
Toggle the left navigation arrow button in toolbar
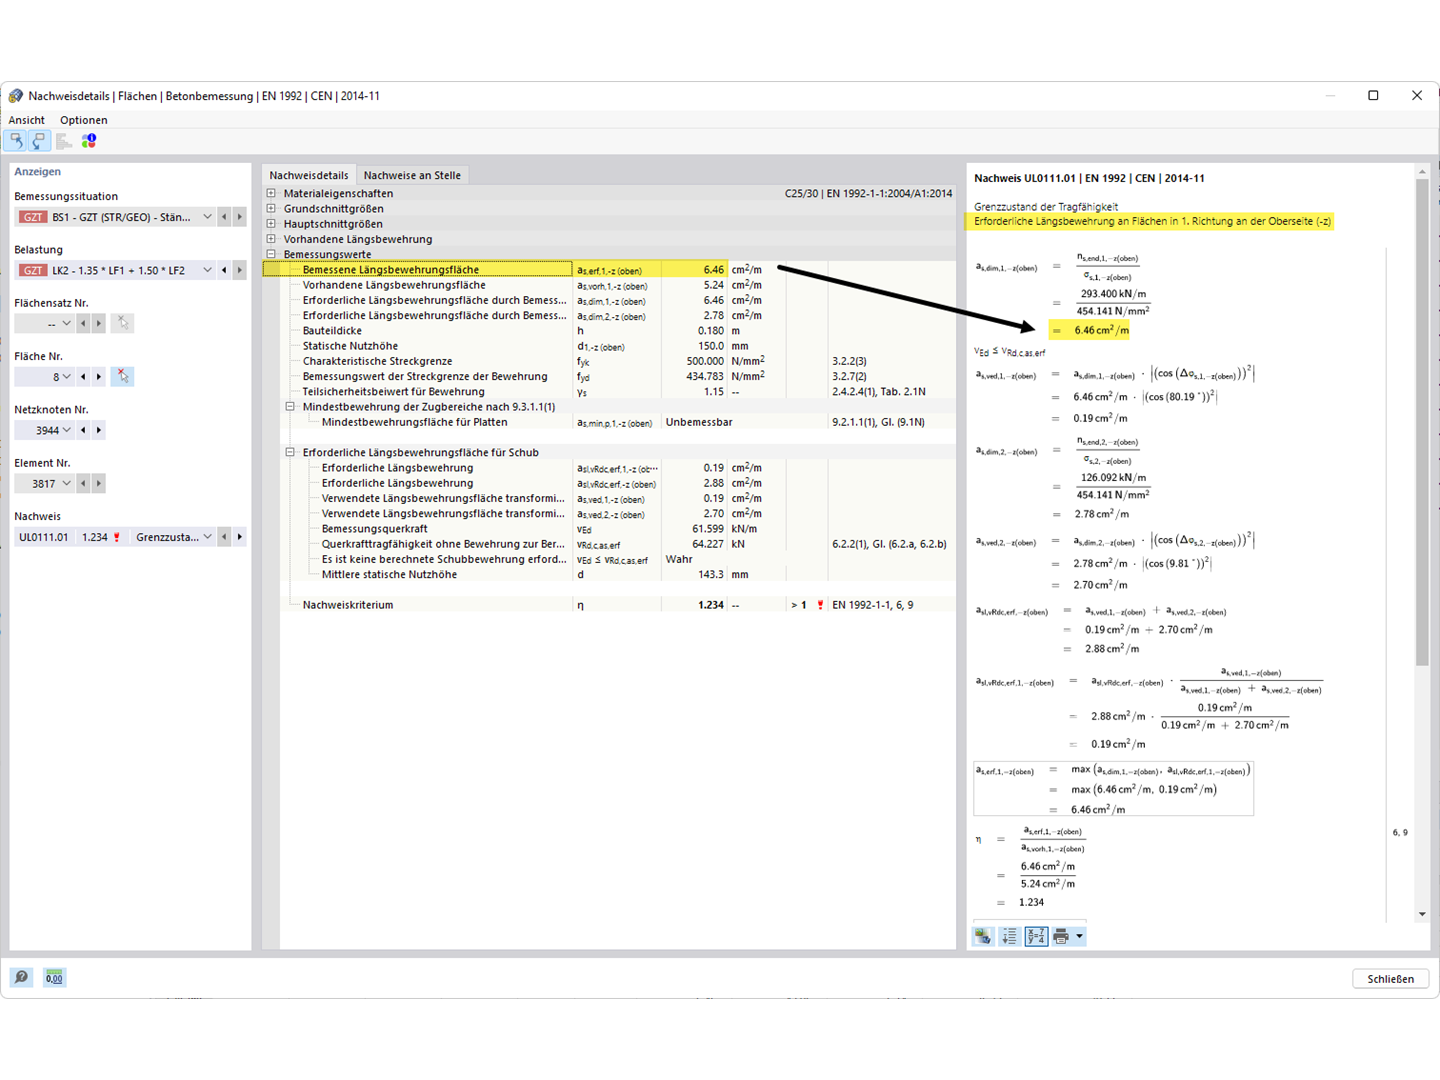pos(17,140)
